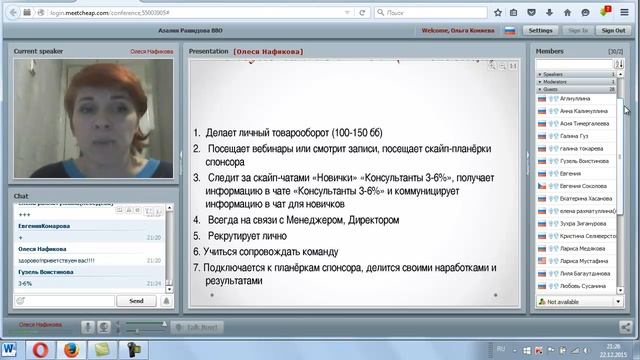
Task: Open Opera from the taskbar
Action: (40, 350)
